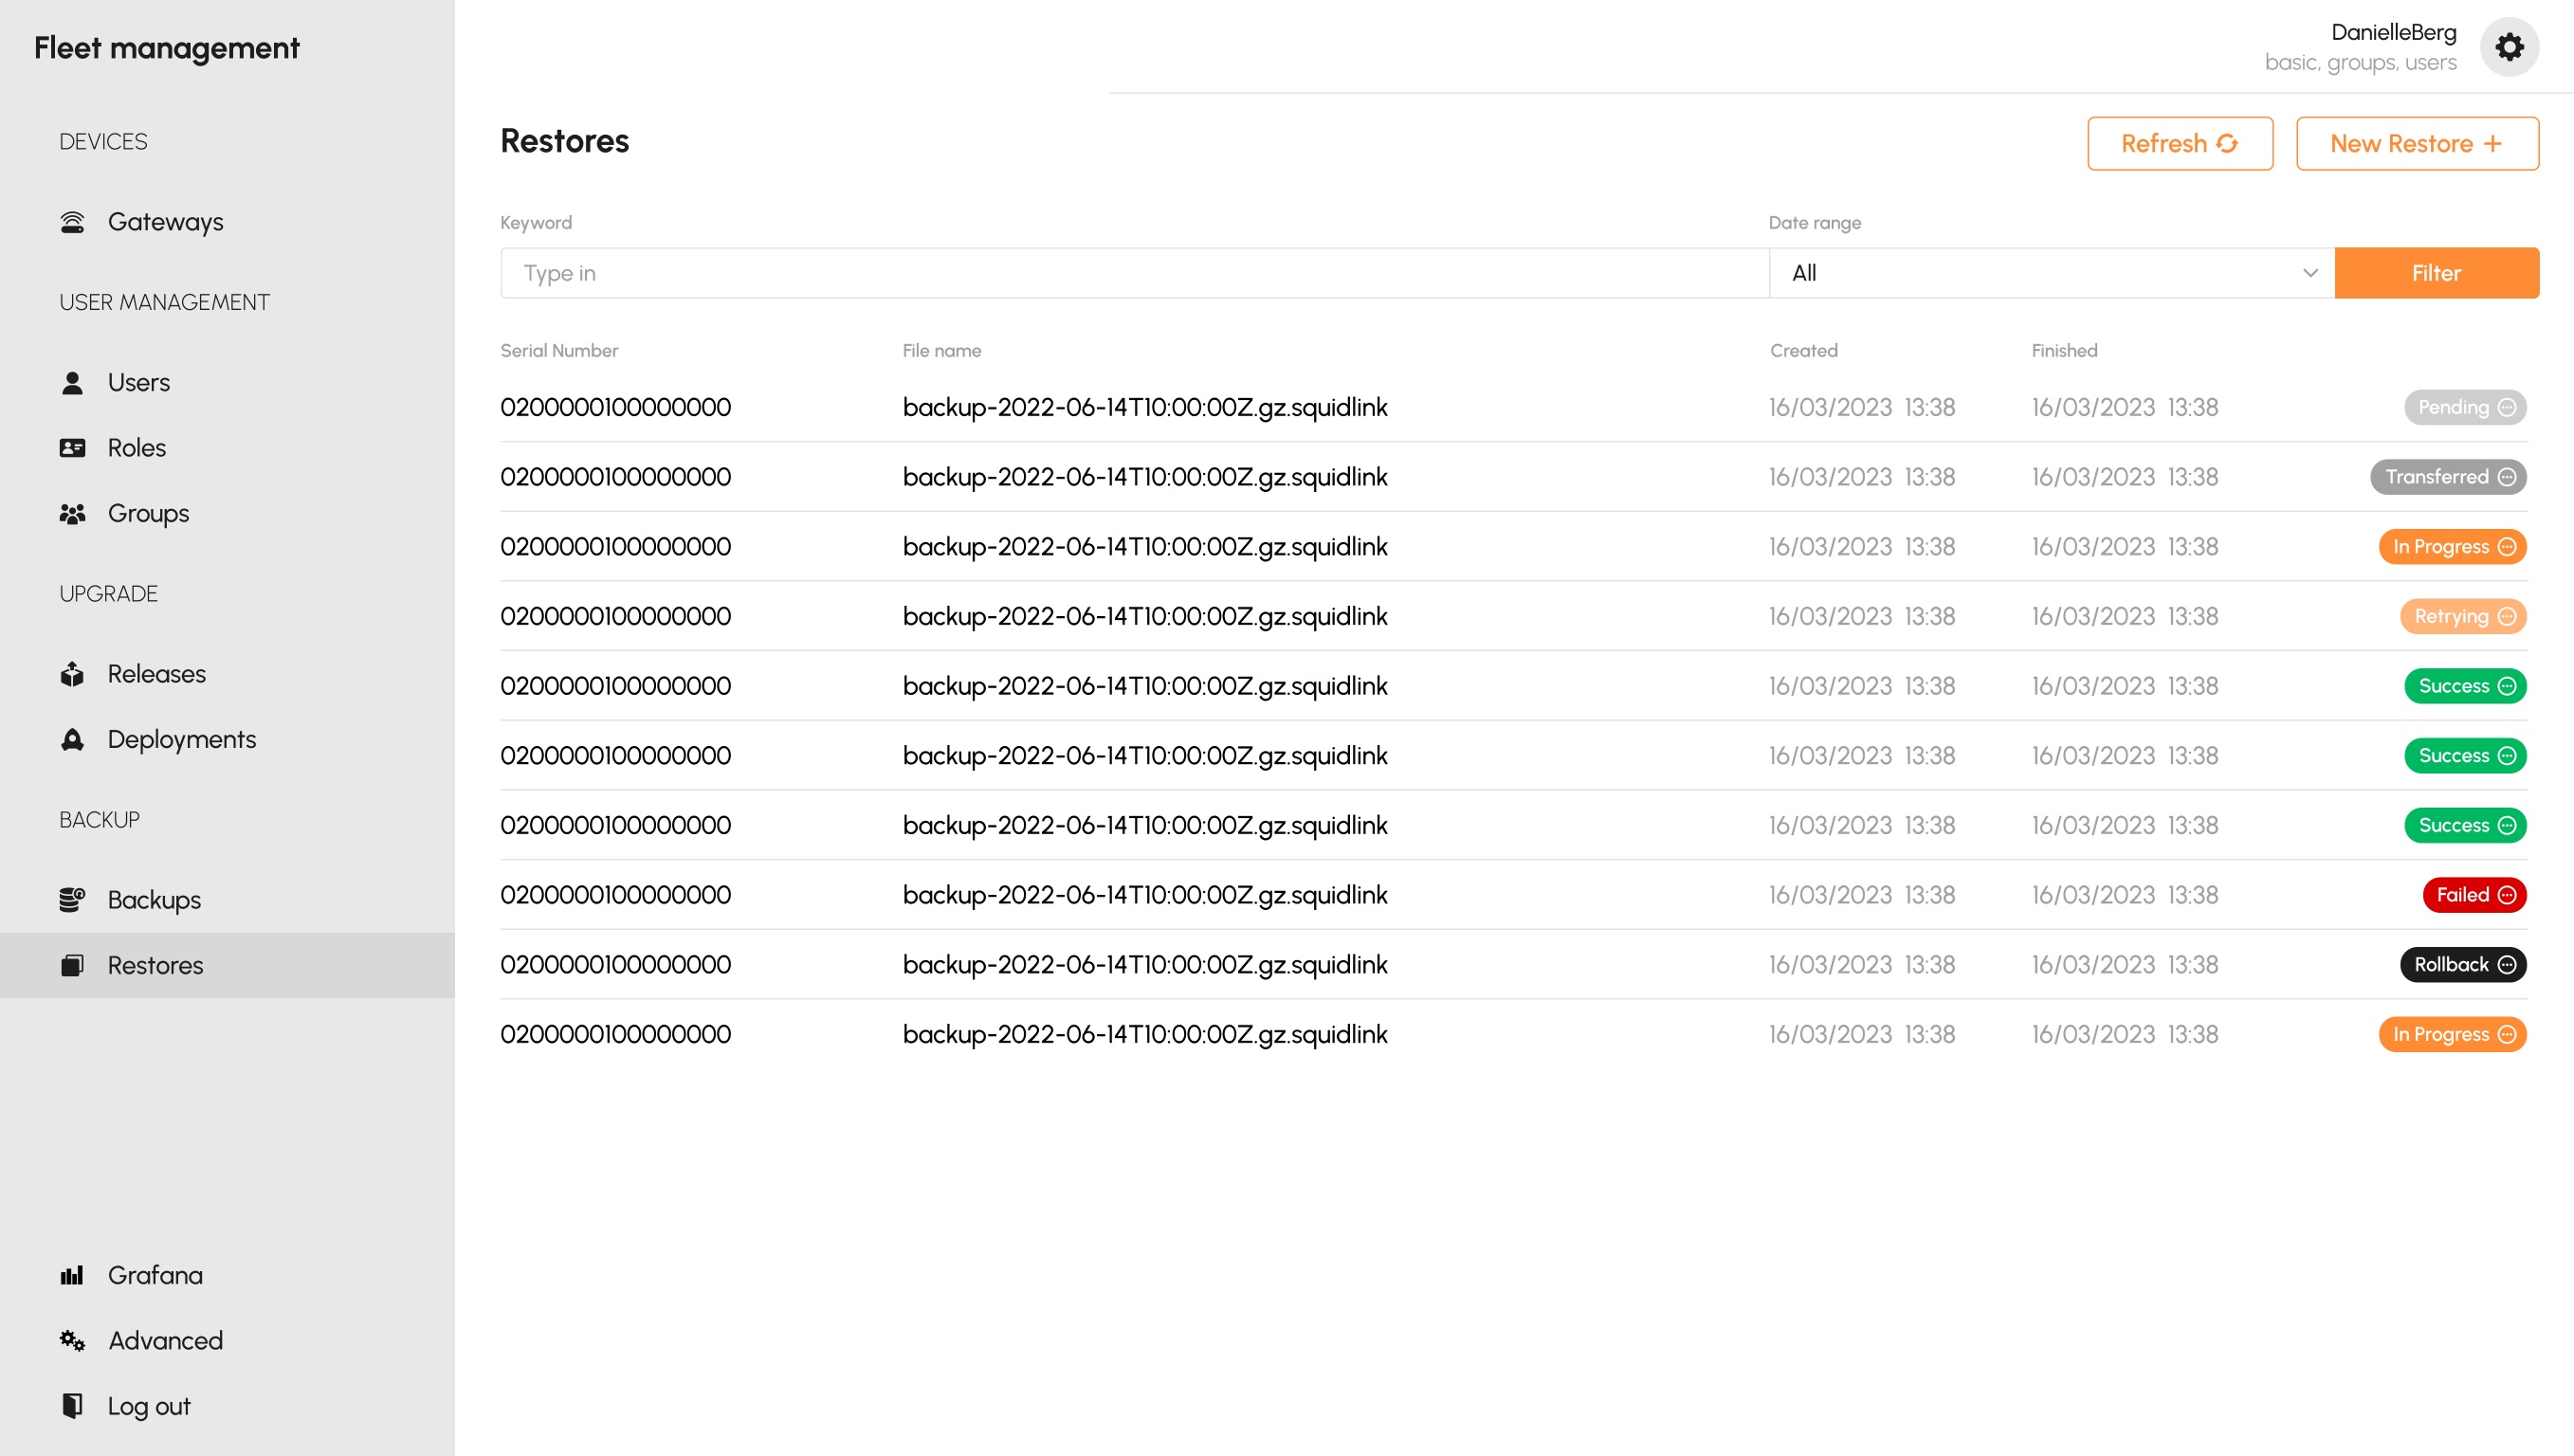Click Finished date in the Transferred row
This screenshot has width=2574, height=1456.
click(2125, 477)
